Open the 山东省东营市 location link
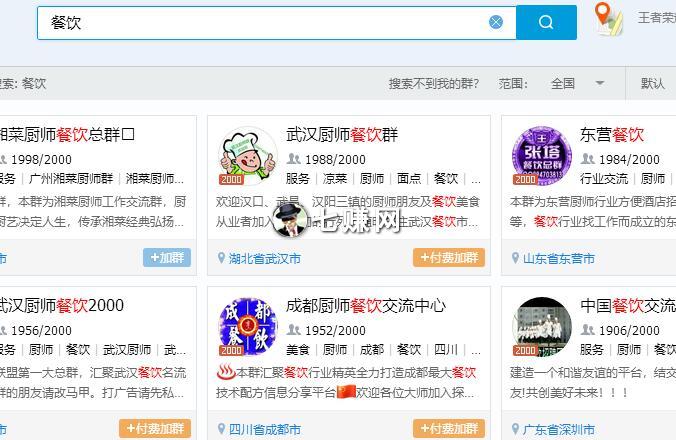This screenshot has height=440, width=676. click(x=559, y=259)
